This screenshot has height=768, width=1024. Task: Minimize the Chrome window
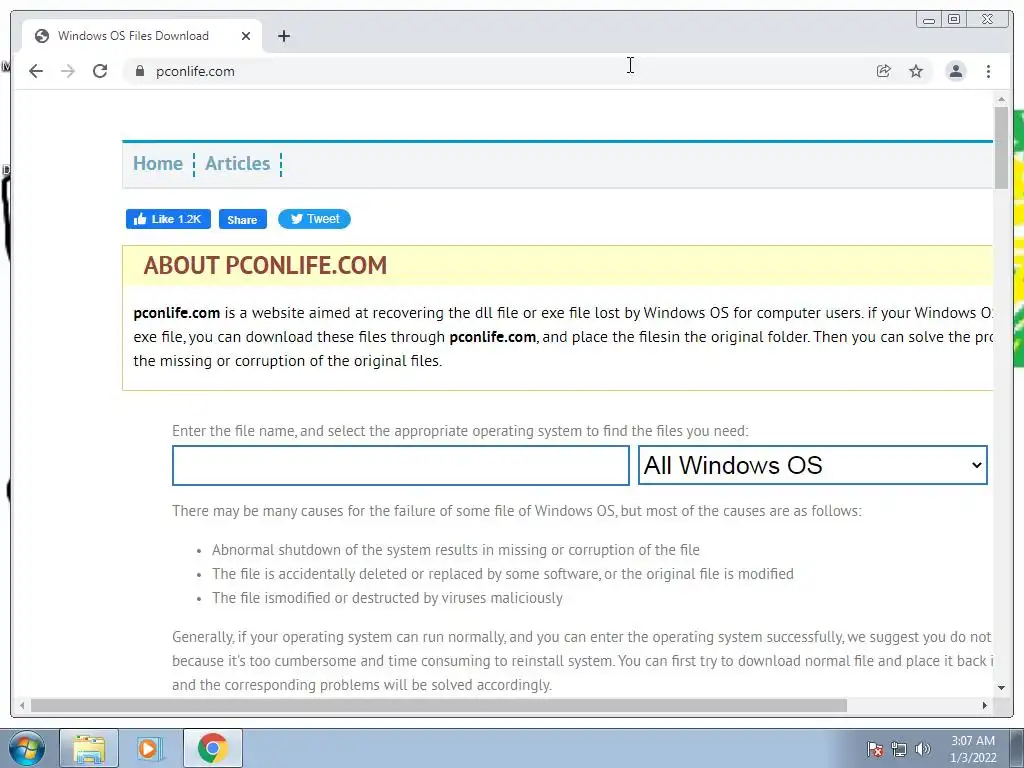click(929, 20)
